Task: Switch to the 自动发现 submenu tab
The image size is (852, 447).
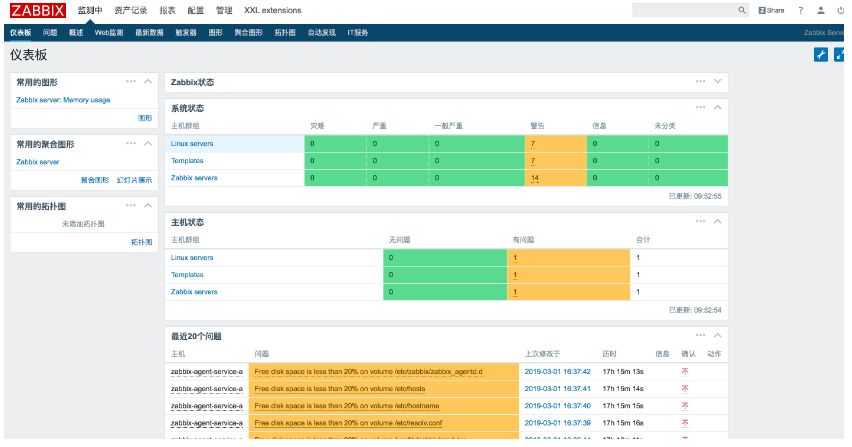Action: tap(322, 33)
